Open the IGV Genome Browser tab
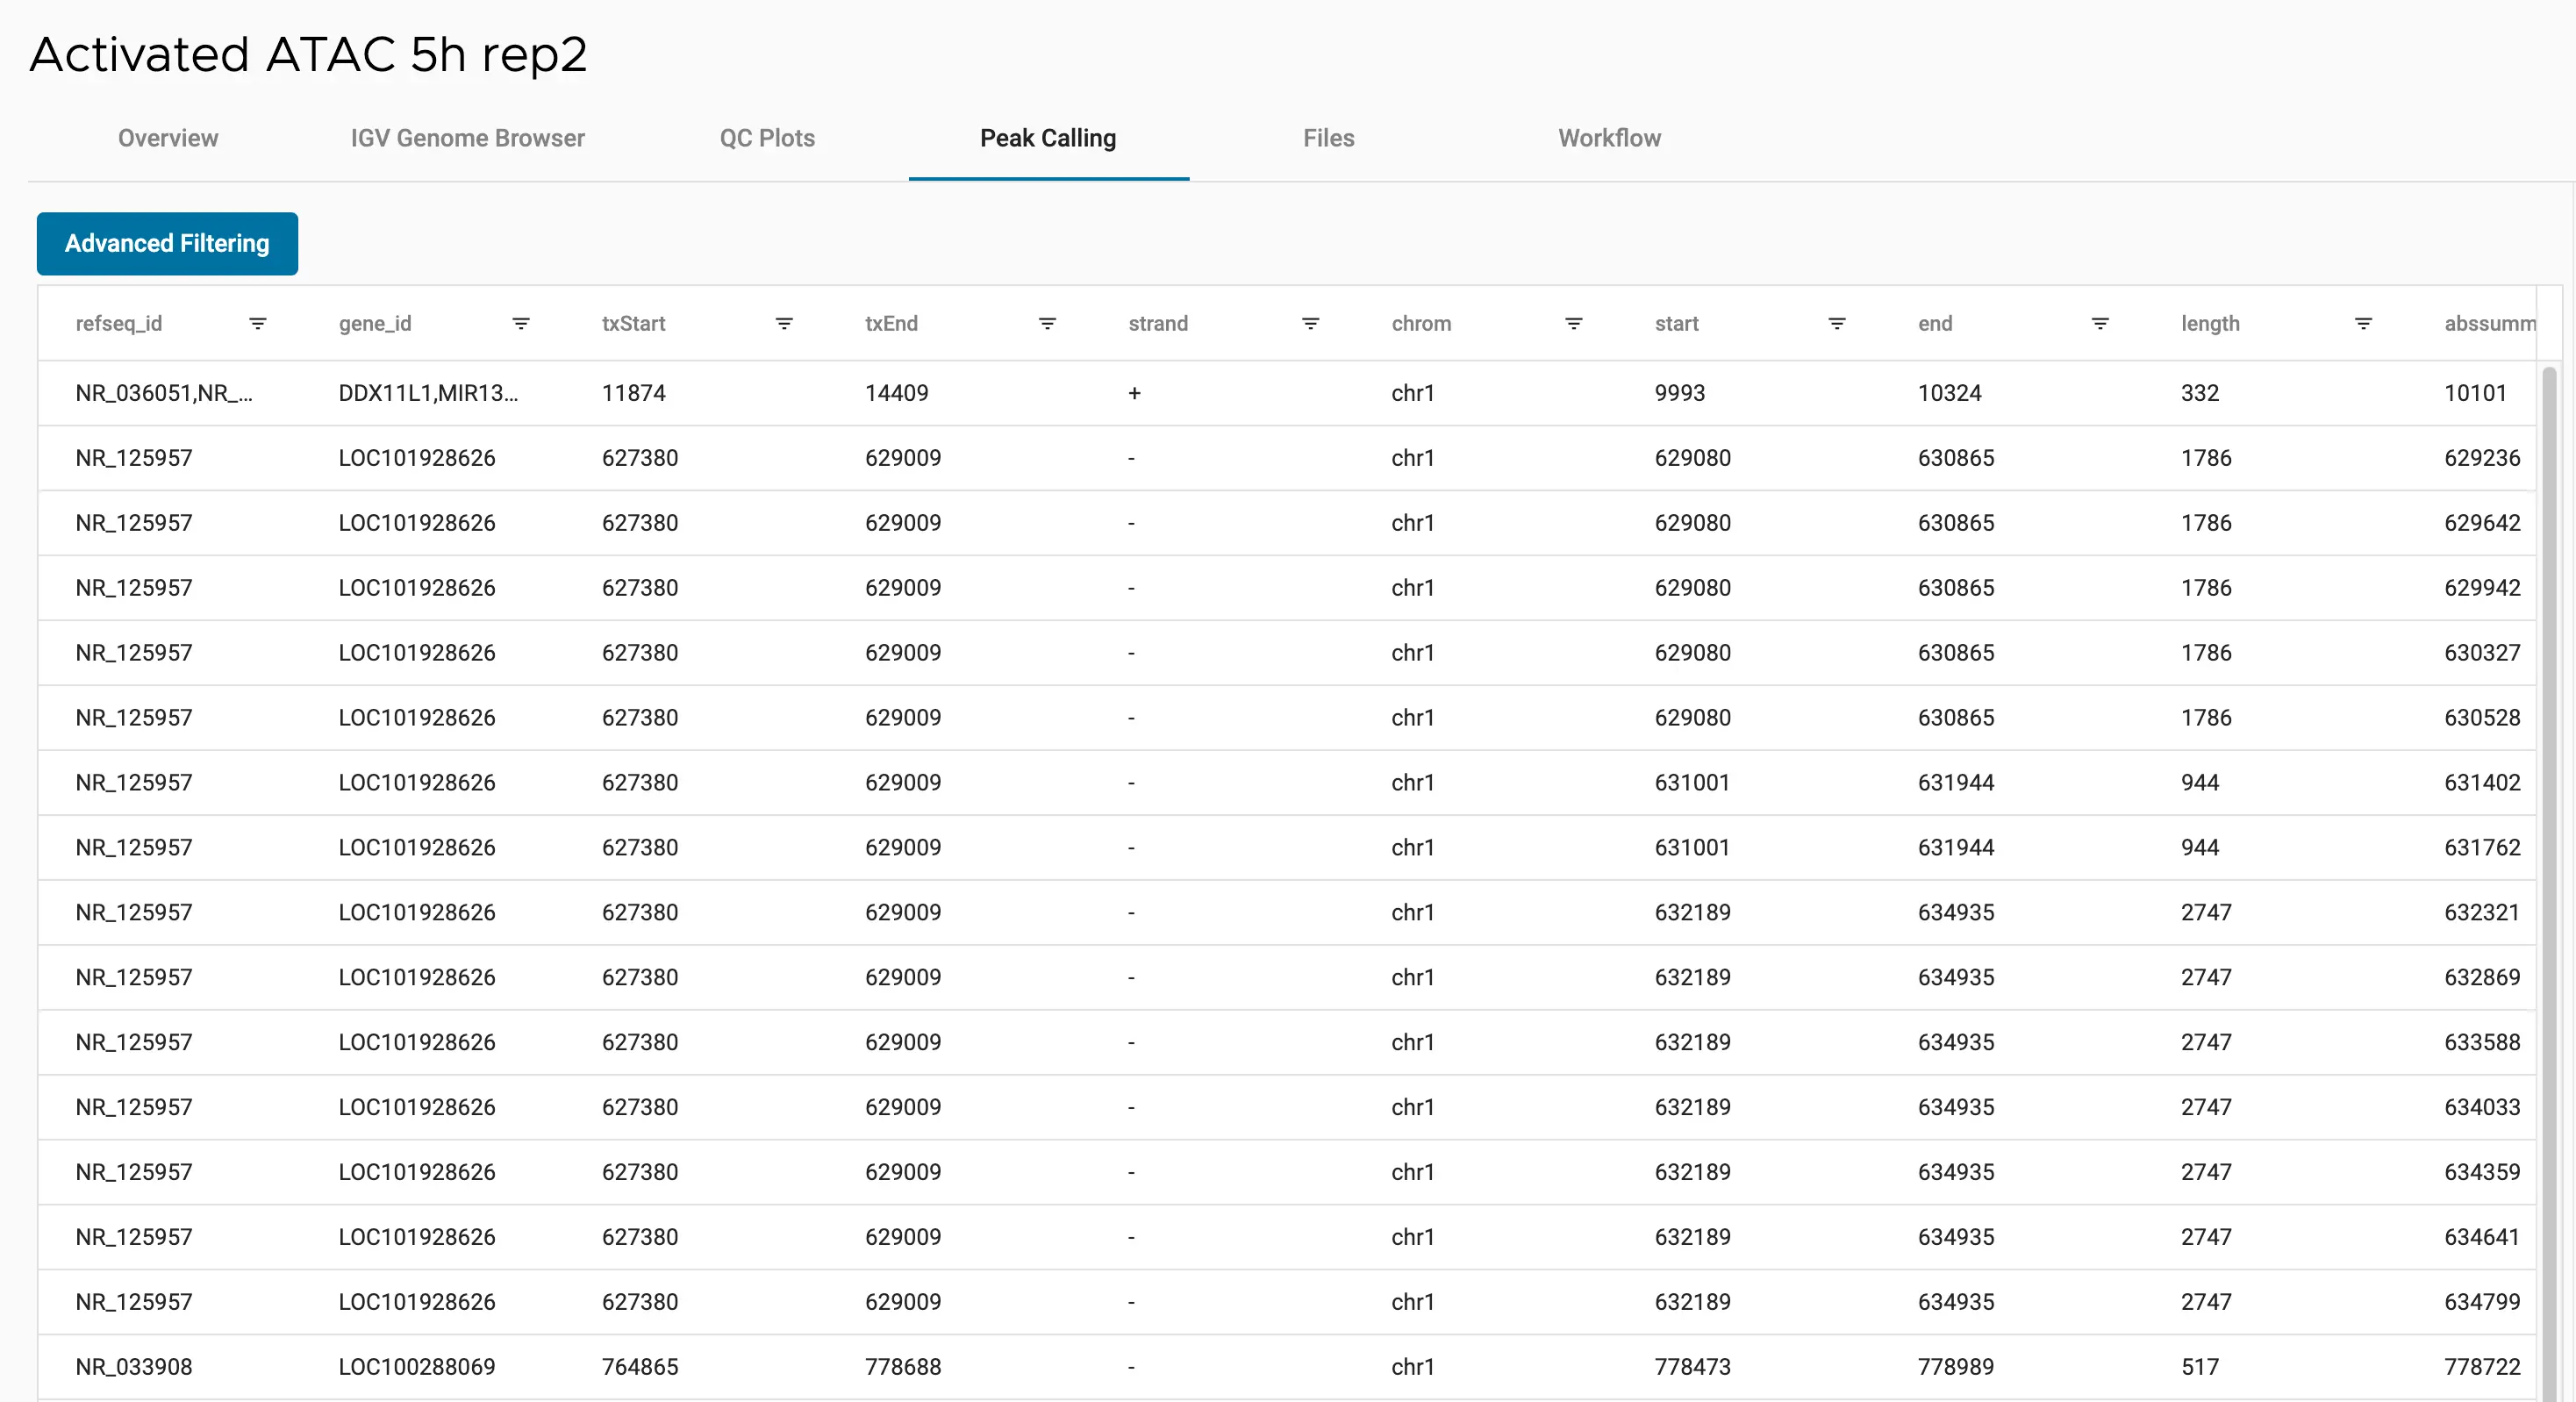This screenshot has width=2576, height=1402. (468, 138)
